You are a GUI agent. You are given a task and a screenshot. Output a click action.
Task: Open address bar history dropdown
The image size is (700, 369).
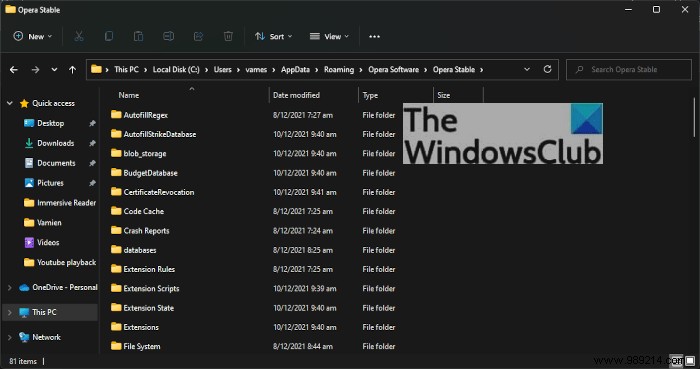tap(527, 69)
